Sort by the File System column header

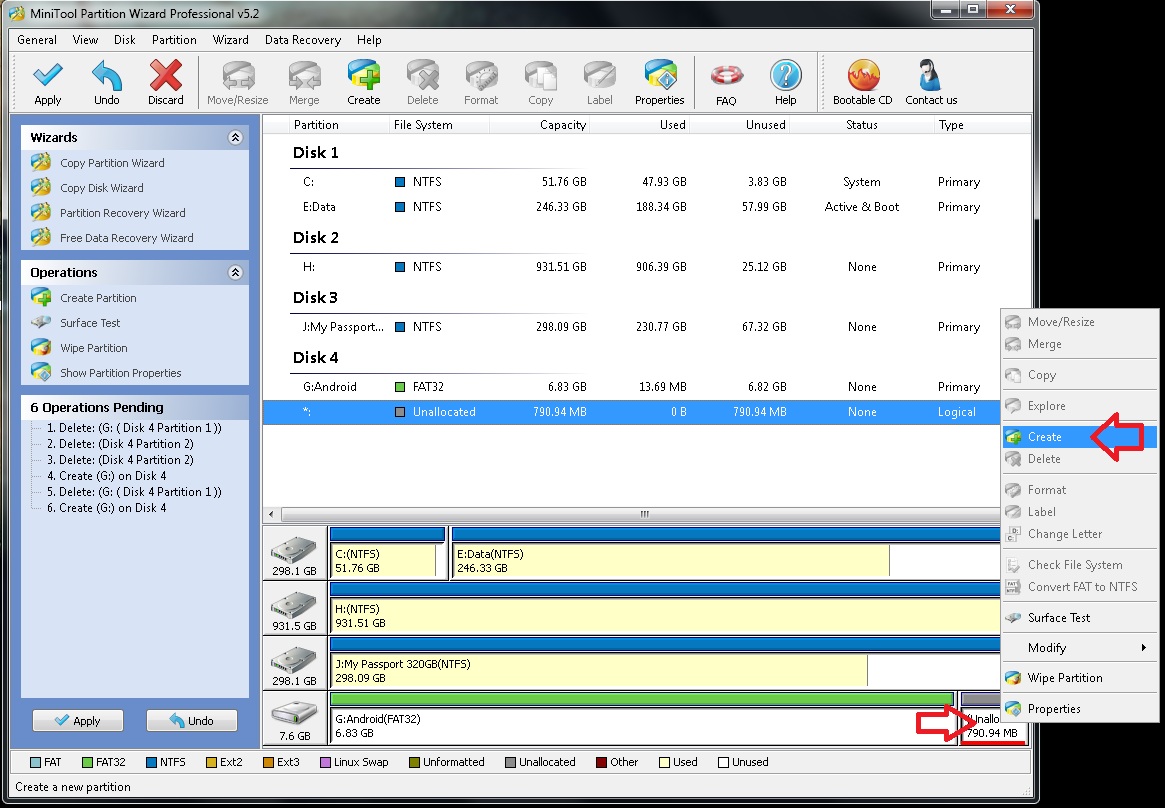tap(438, 125)
